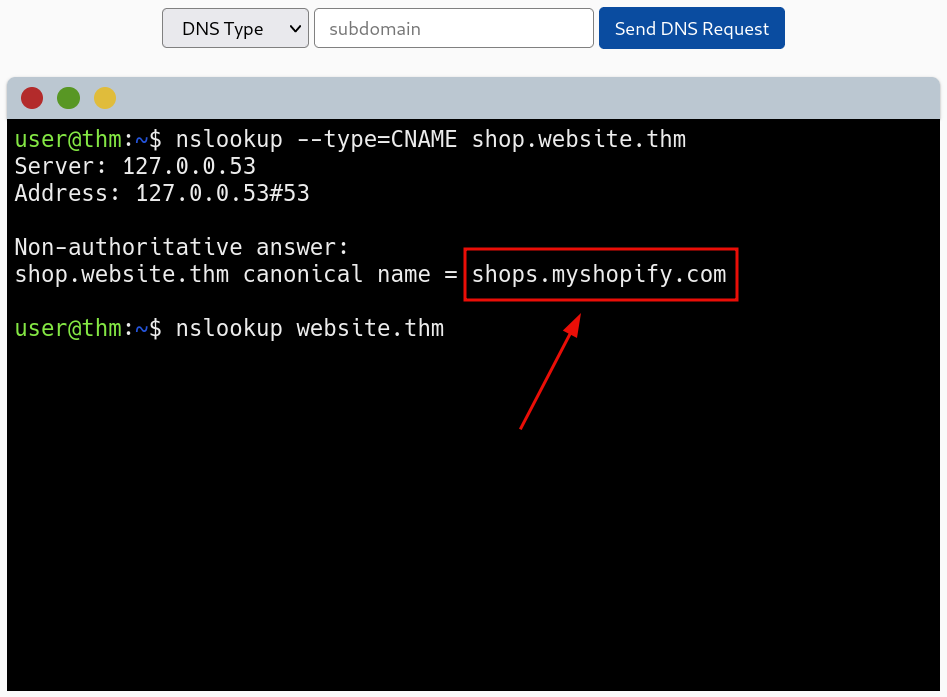Click the green terminal window circle
Viewport: 947px width, 697px height.
[68, 98]
